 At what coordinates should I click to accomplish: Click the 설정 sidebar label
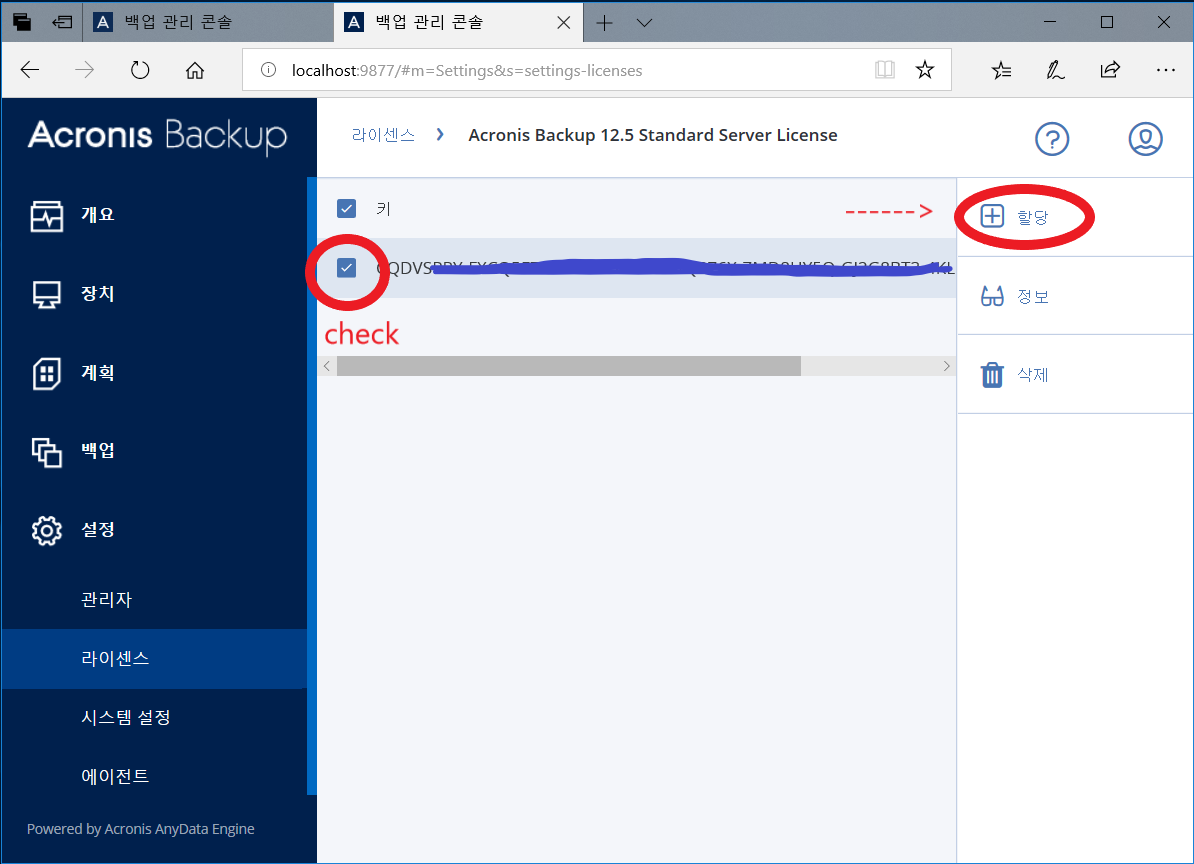click(x=98, y=529)
